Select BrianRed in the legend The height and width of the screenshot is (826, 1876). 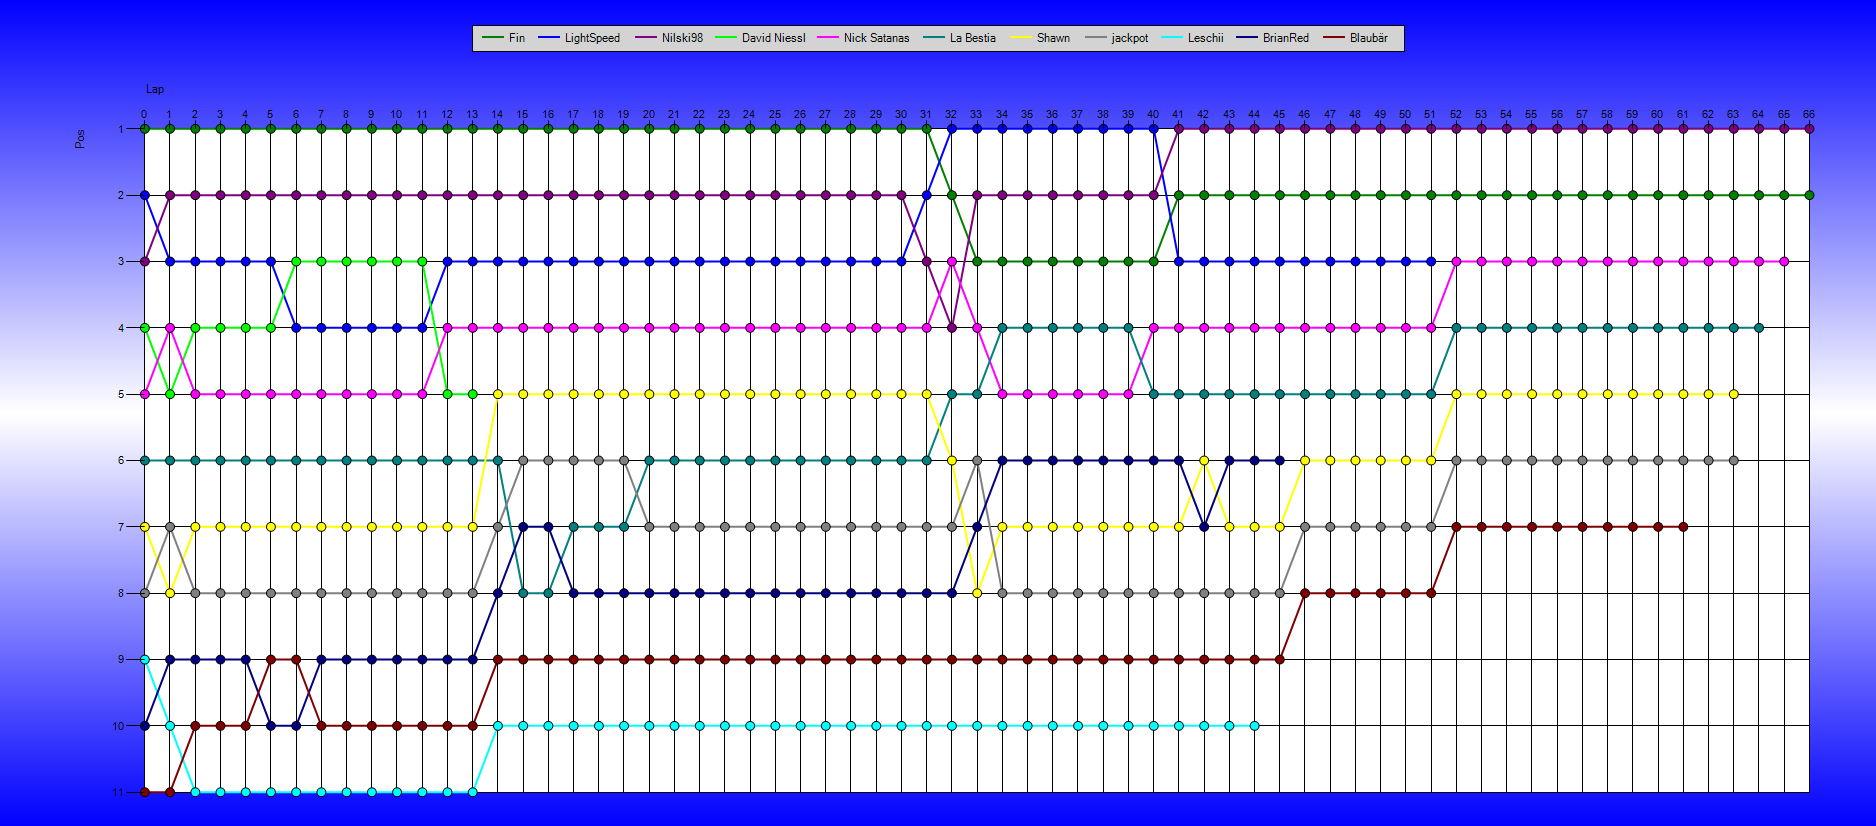(1272, 38)
